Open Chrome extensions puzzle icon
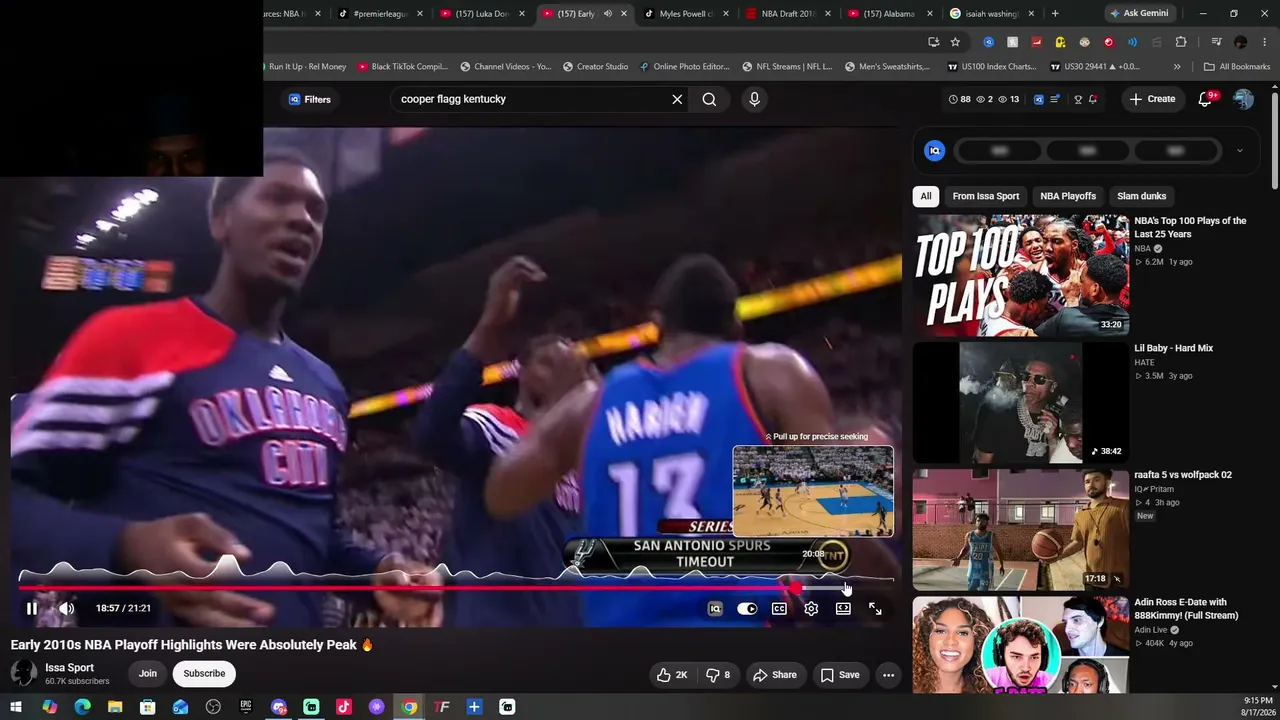This screenshot has width=1280, height=720. pyautogui.click(x=1181, y=42)
